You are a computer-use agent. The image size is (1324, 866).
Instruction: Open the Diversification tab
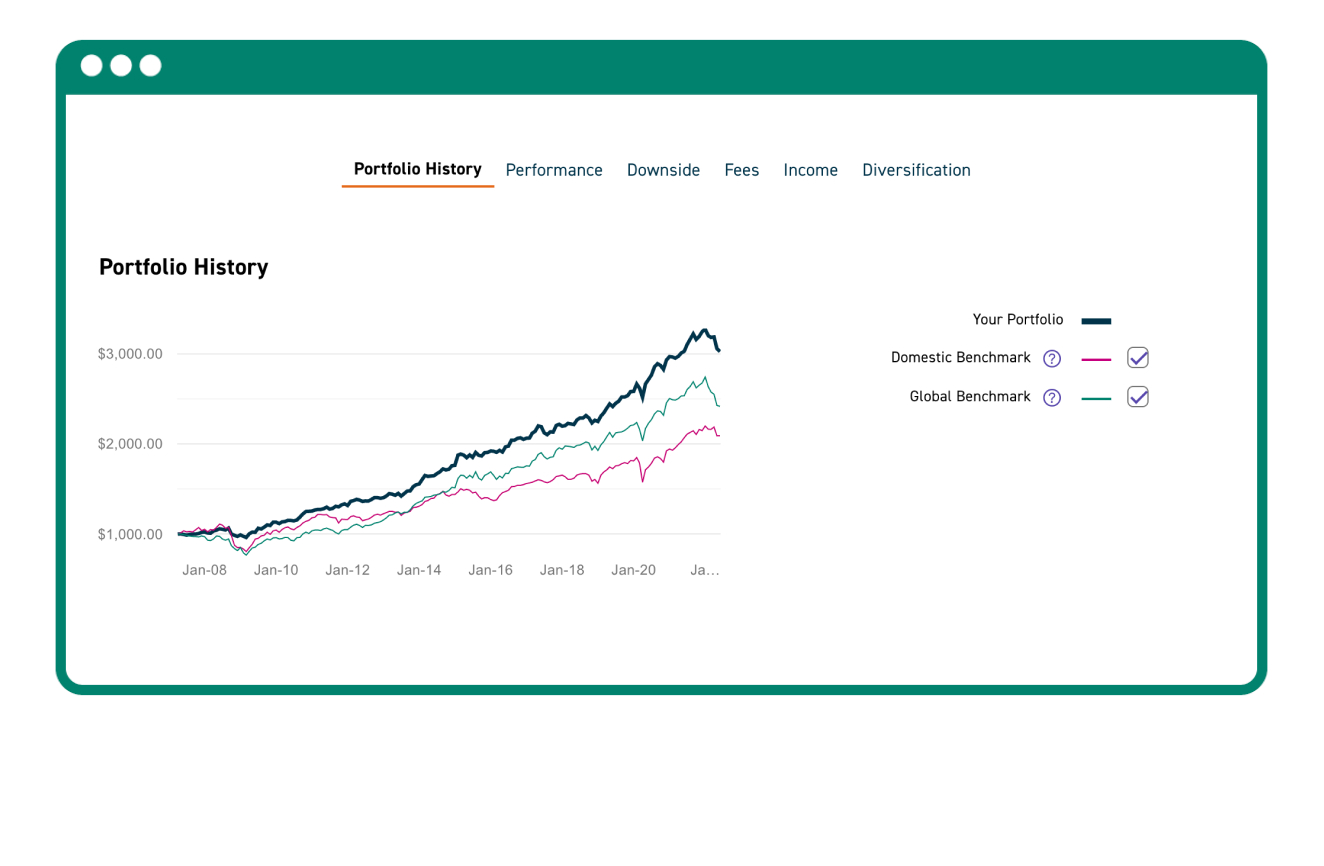tap(916, 170)
